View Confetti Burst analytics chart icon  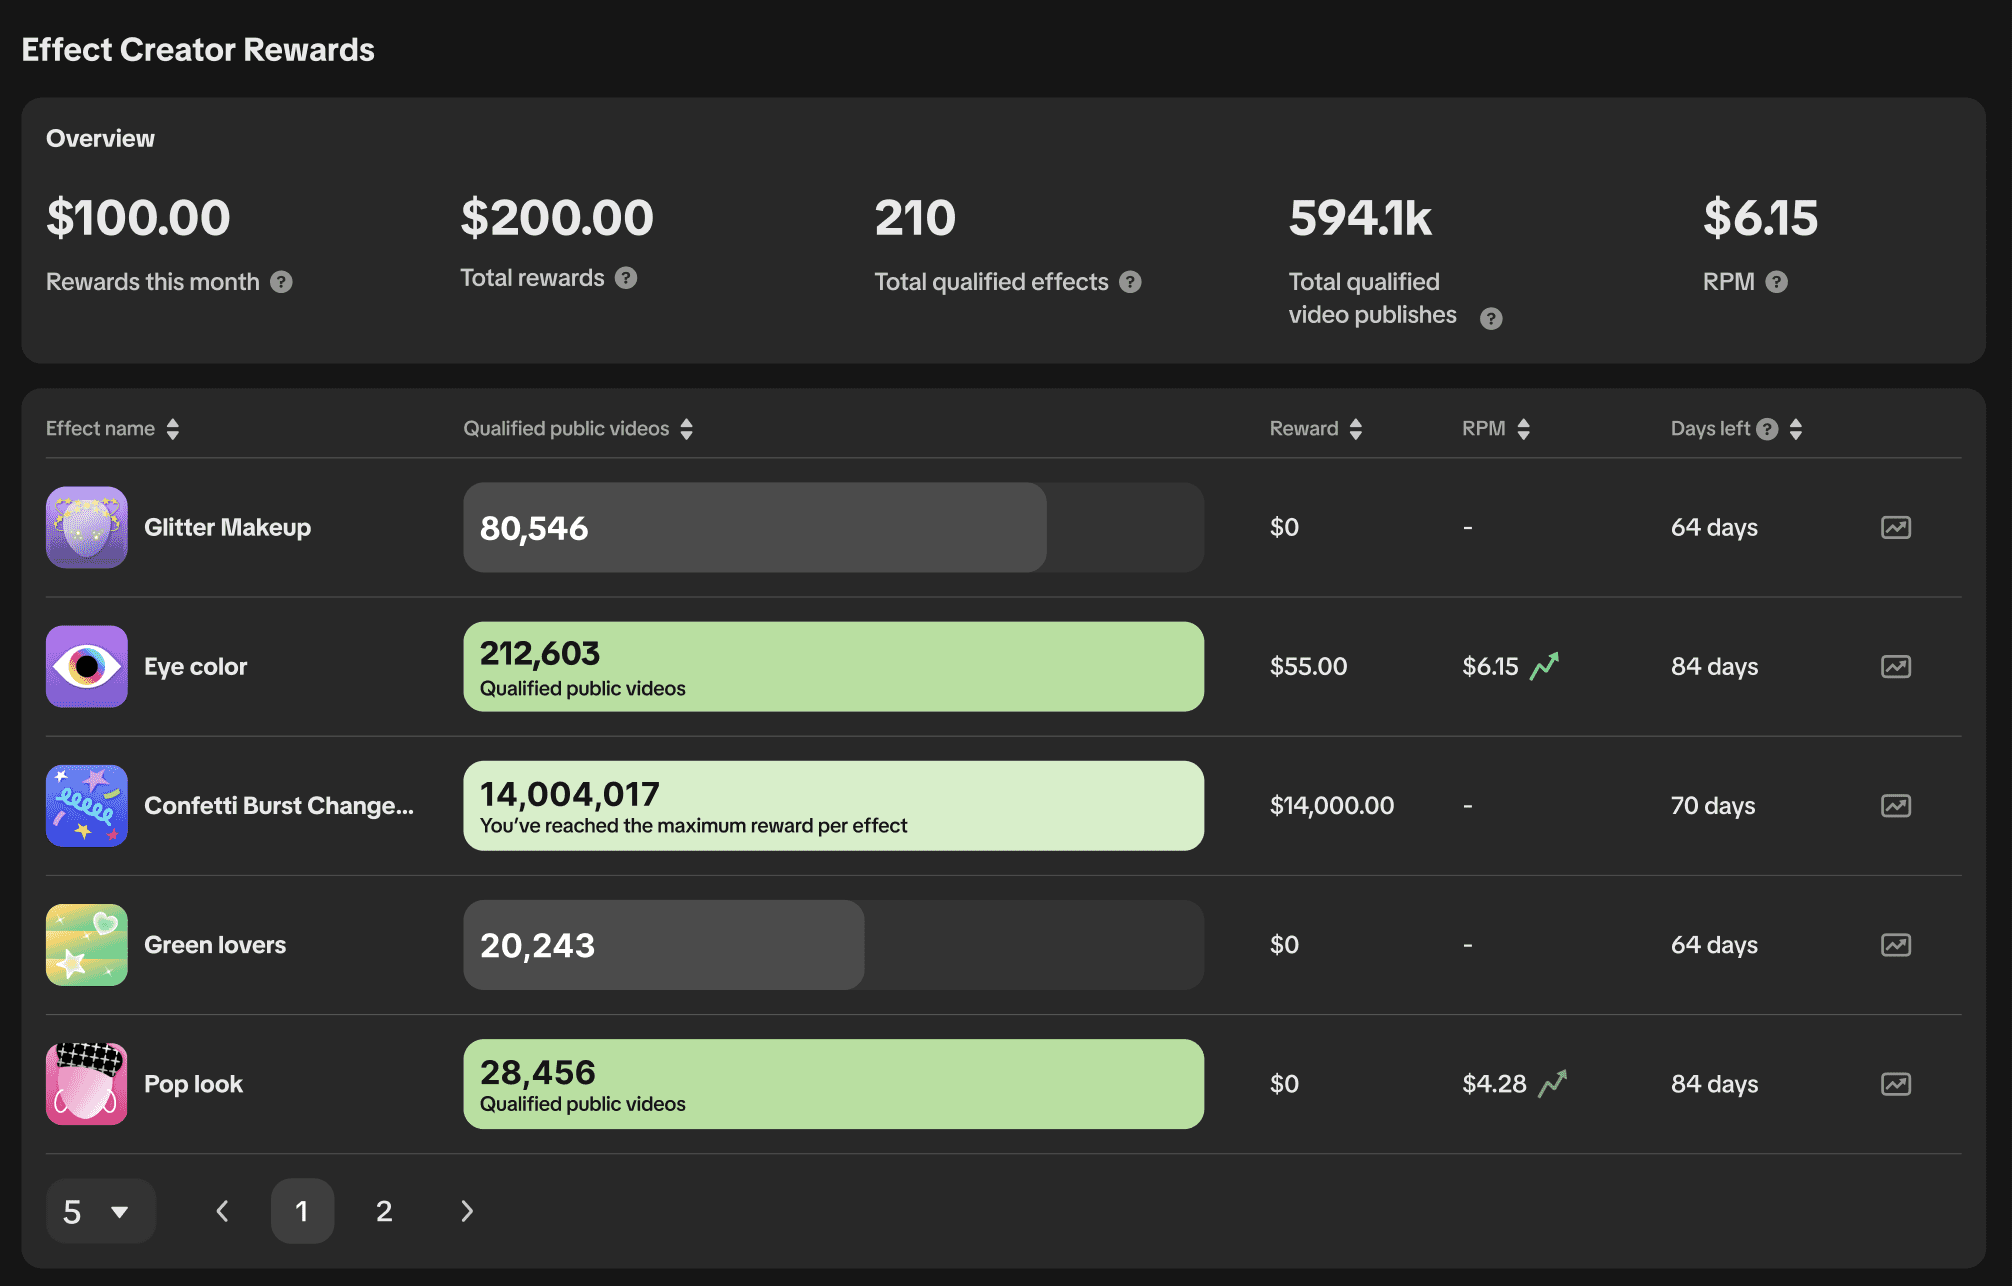pyautogui.click(x=1895, y=805)
